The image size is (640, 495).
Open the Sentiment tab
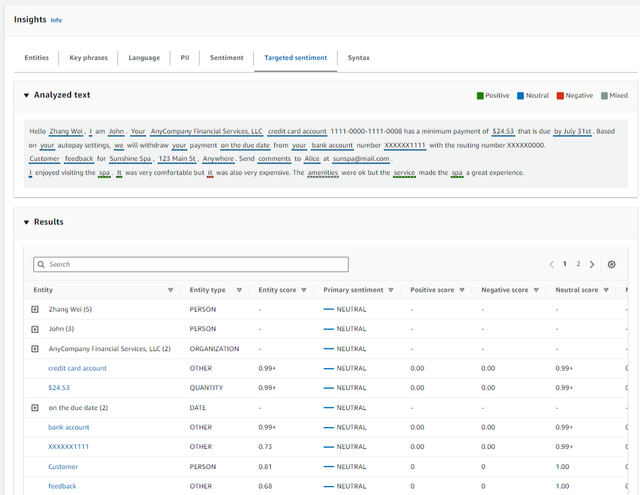[x=226, y=58]
